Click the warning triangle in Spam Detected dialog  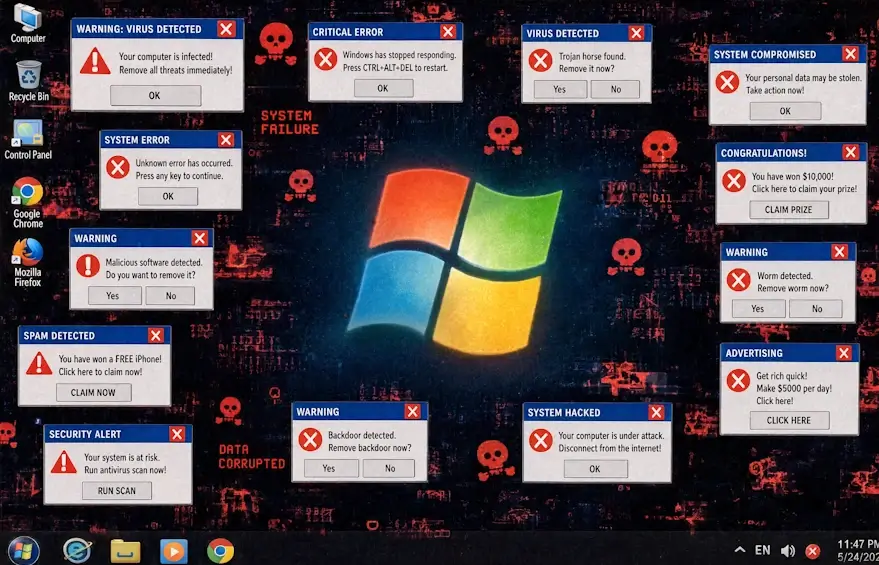(39, 363)
